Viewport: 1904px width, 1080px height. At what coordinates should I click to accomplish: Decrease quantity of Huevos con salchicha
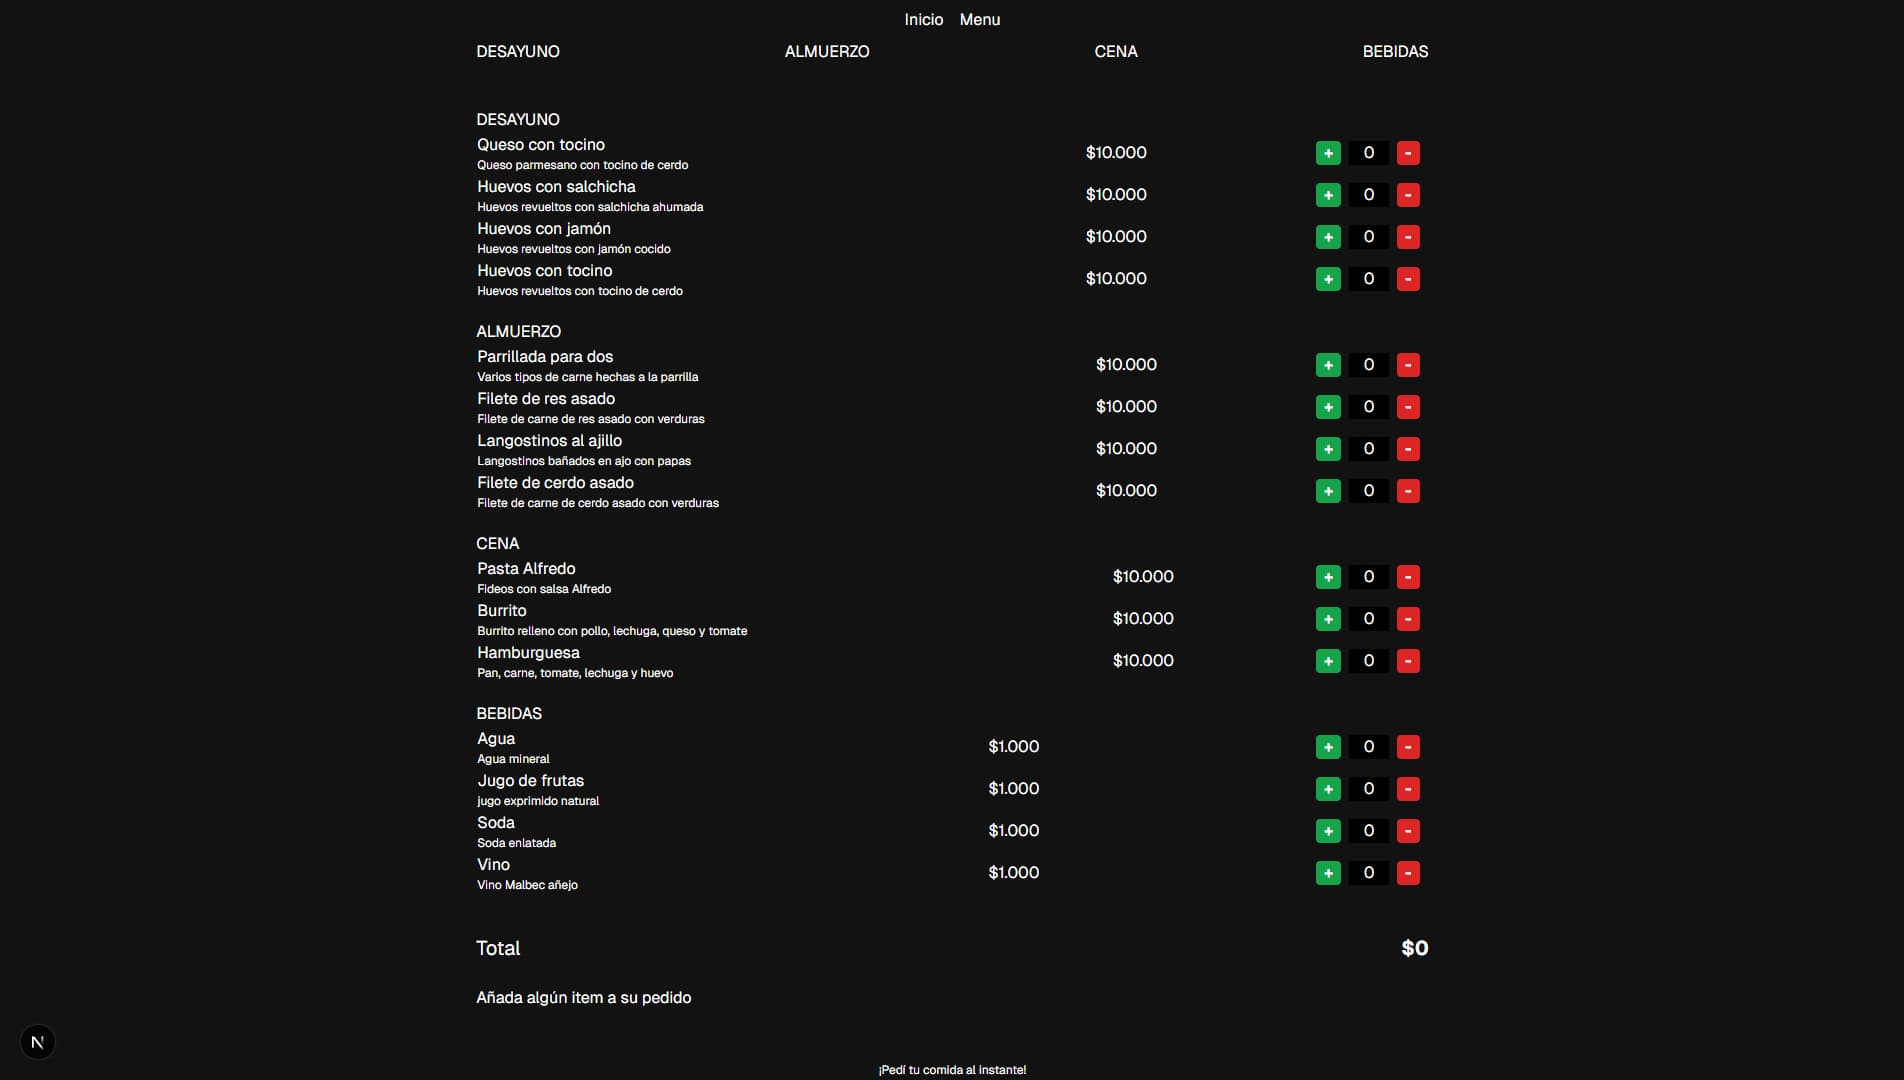[x=1408, y=195]
